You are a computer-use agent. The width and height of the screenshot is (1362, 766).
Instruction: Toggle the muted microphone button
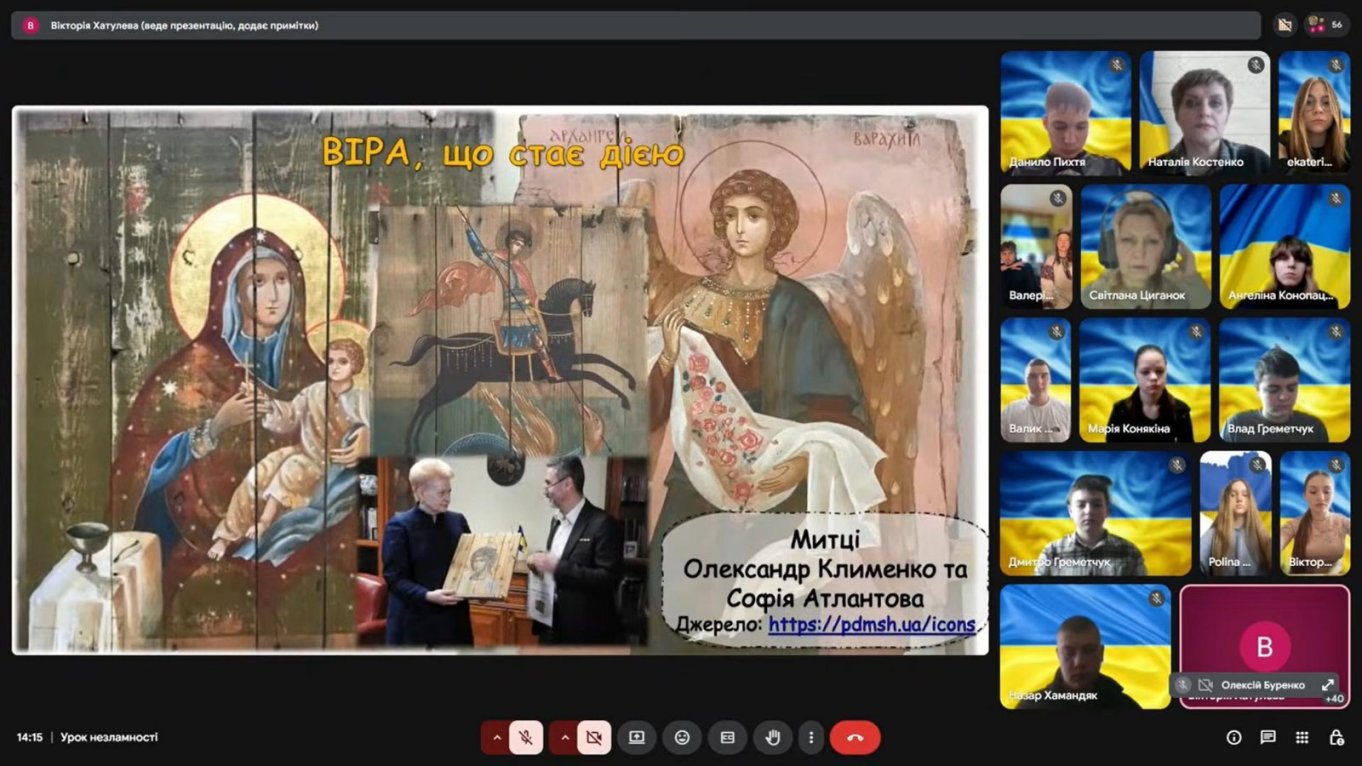526,738
